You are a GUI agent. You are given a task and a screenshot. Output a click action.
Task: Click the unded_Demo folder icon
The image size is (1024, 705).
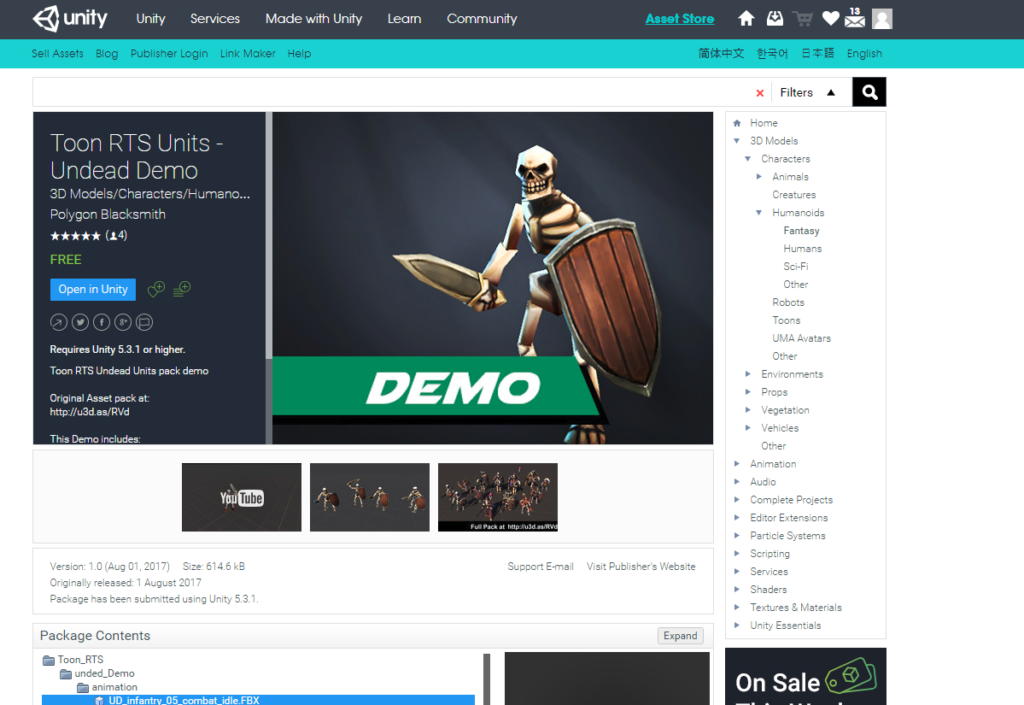(x=66, y=674)
